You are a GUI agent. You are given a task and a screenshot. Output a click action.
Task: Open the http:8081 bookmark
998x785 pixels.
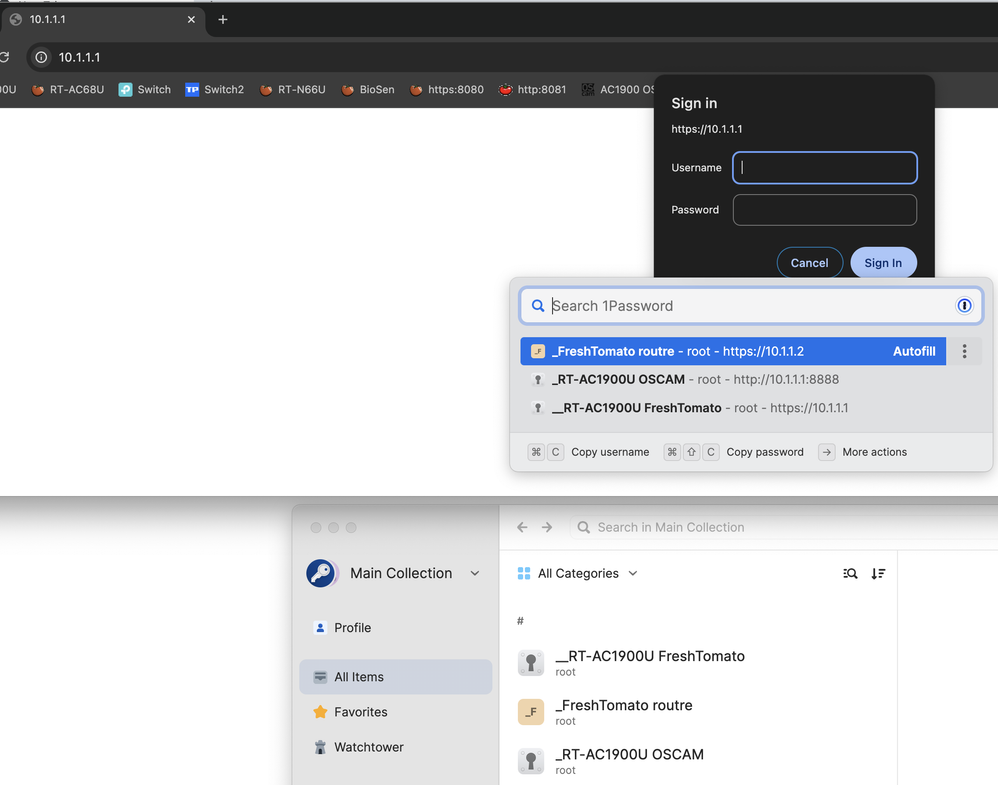(533, 90)
